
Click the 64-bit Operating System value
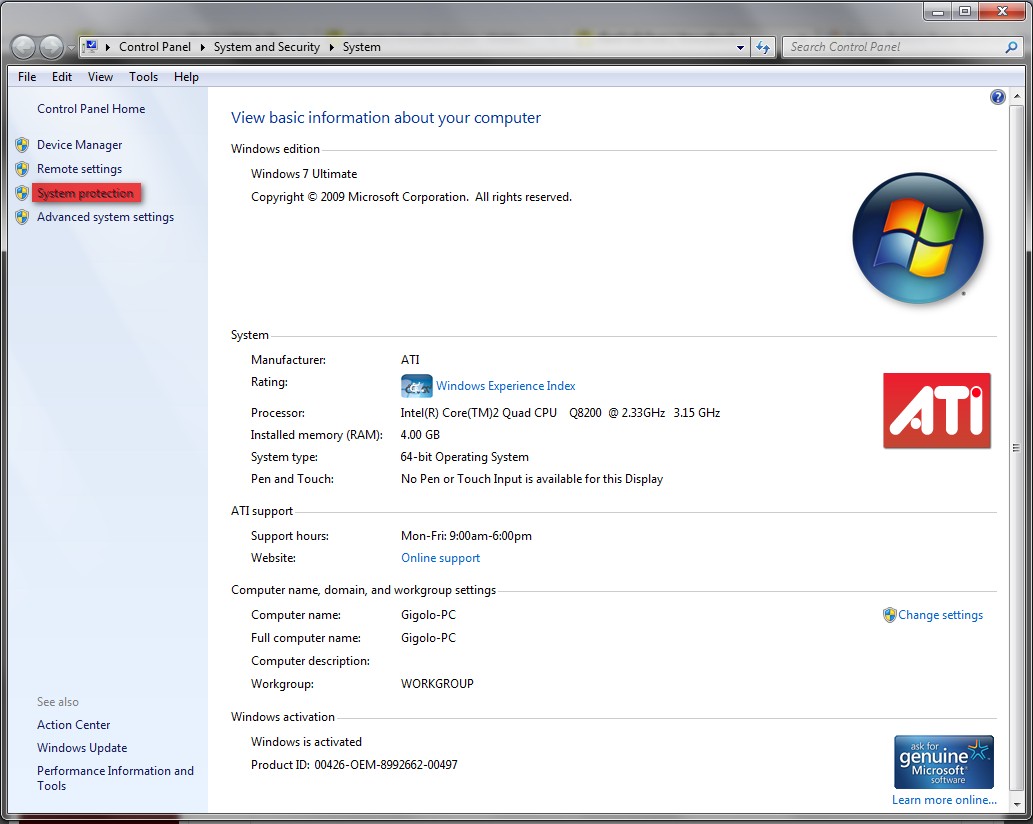click(x=464, y=457)
